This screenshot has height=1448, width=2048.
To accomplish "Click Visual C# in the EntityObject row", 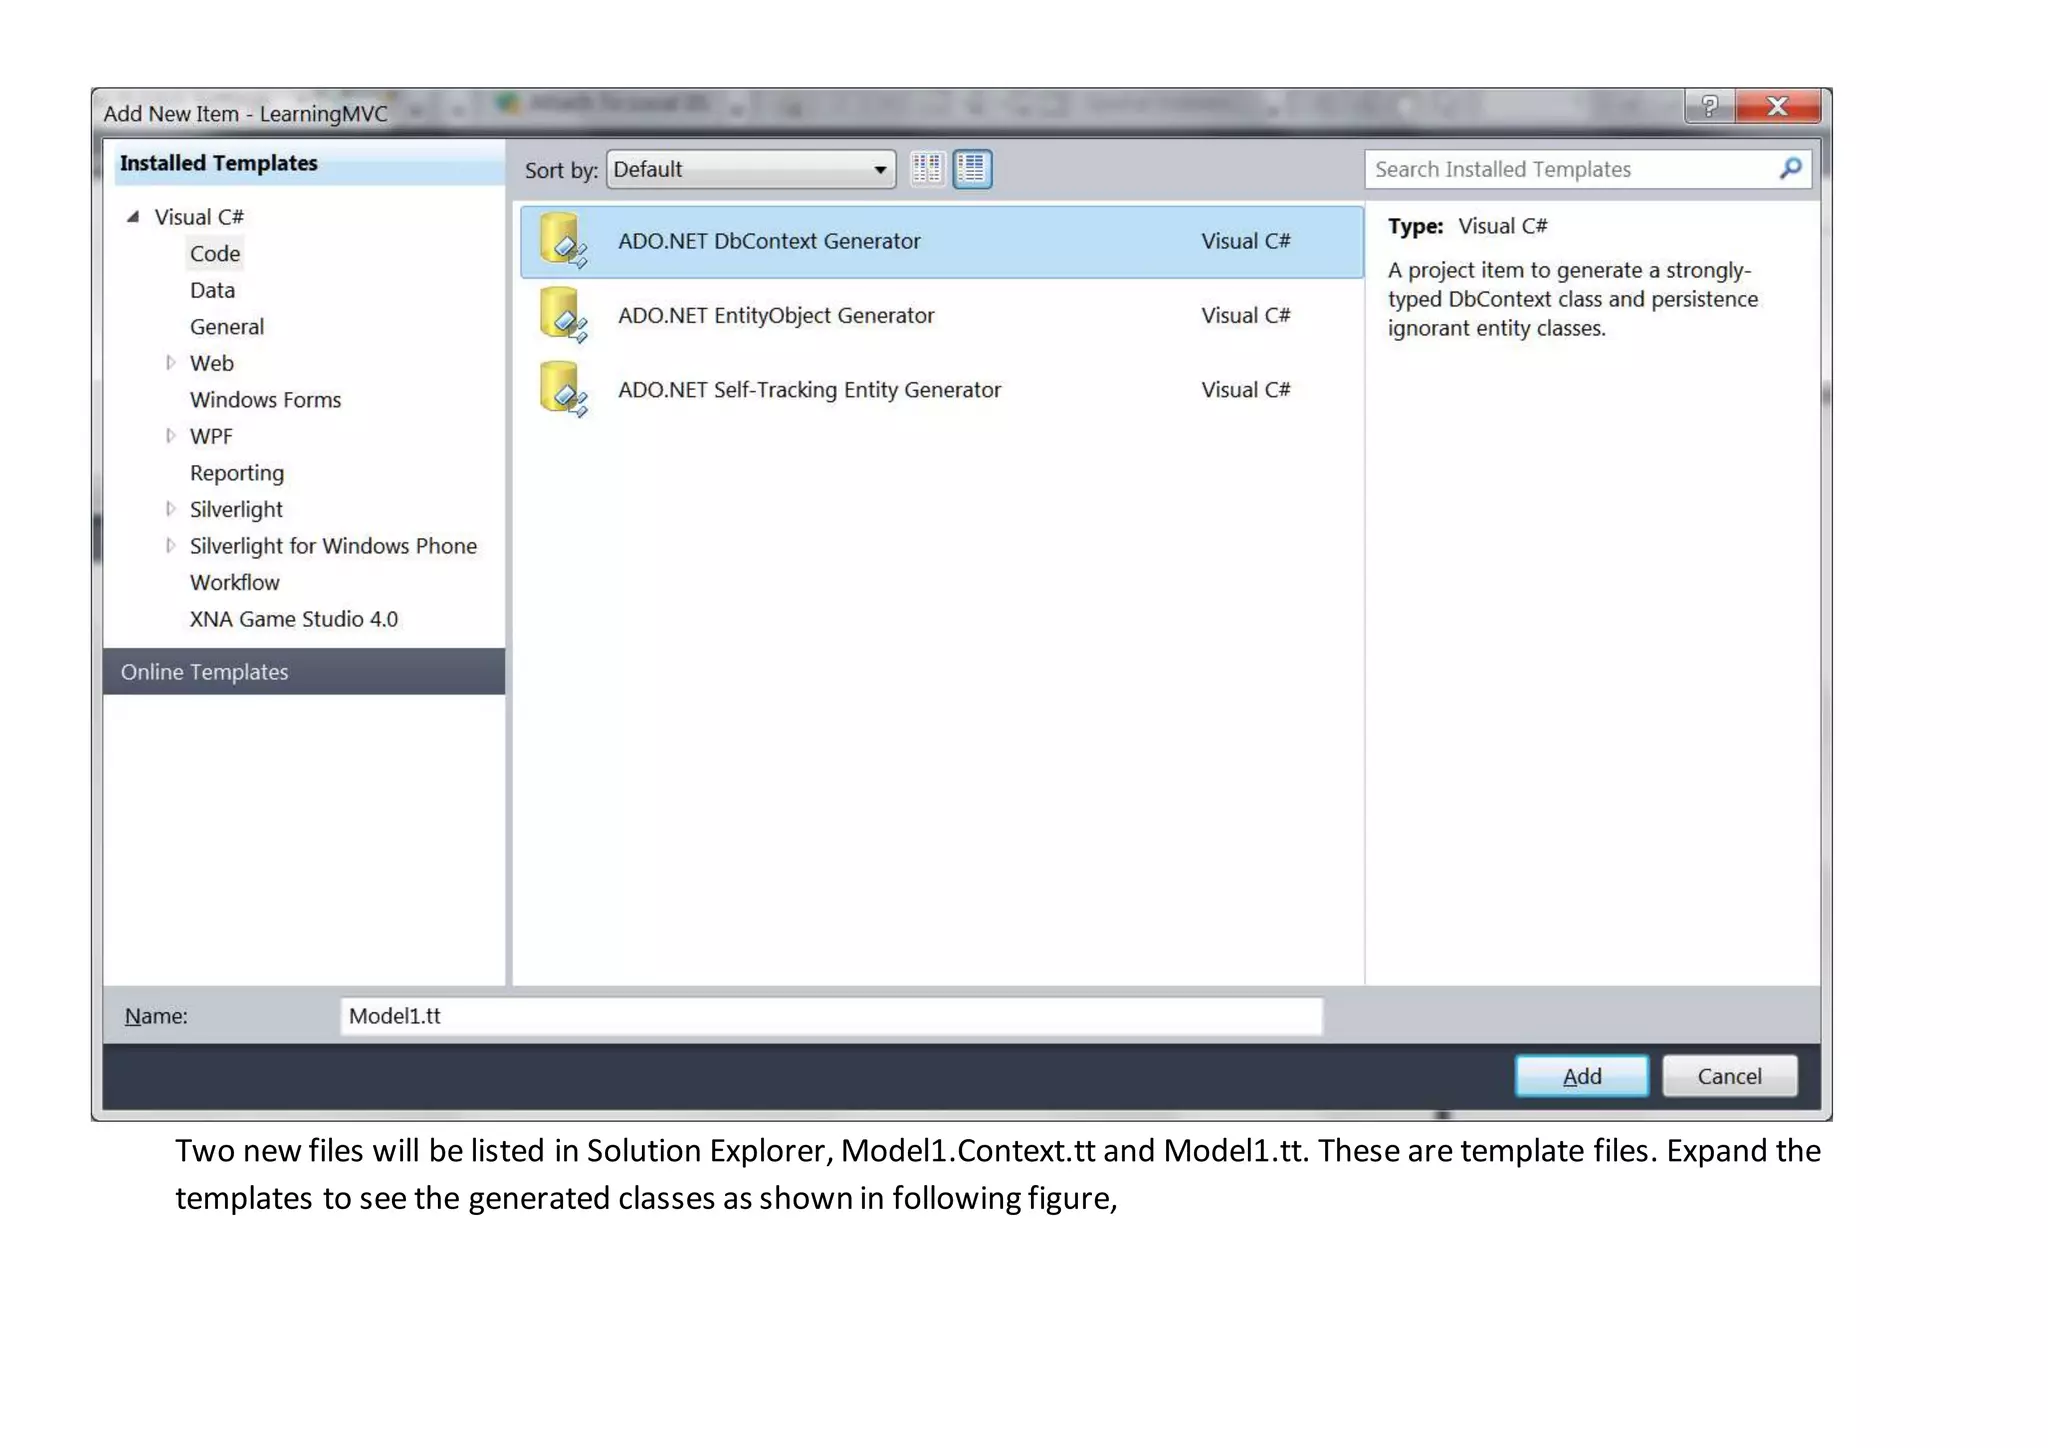I will coord(1246,315).
